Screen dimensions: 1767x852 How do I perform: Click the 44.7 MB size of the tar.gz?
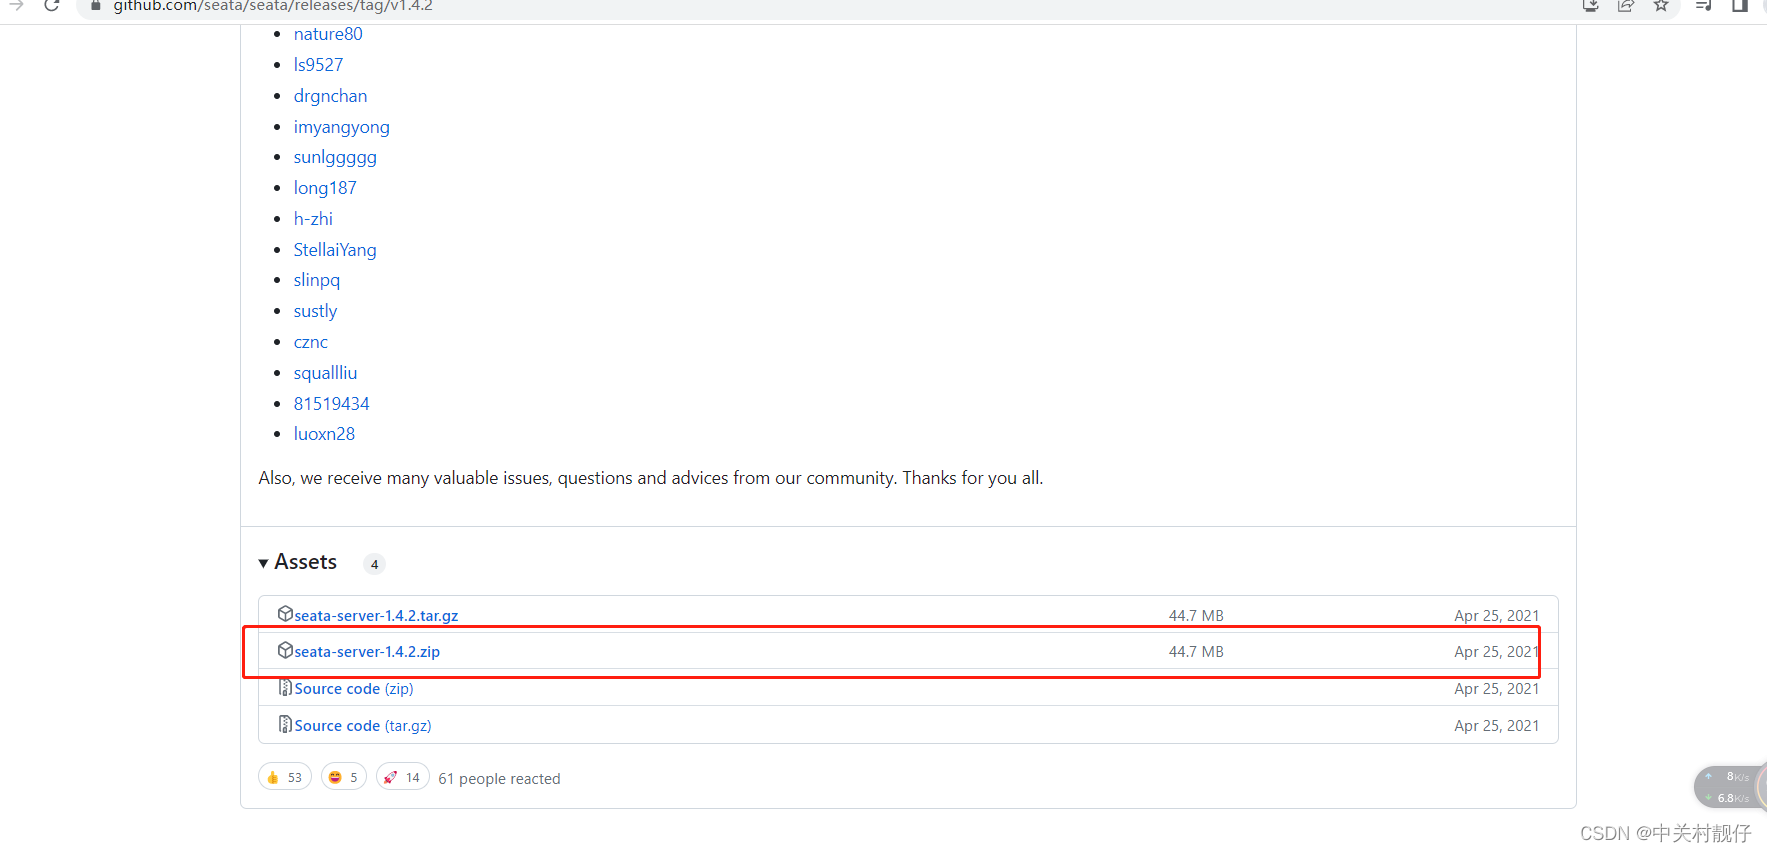[x=1196, y=616]
